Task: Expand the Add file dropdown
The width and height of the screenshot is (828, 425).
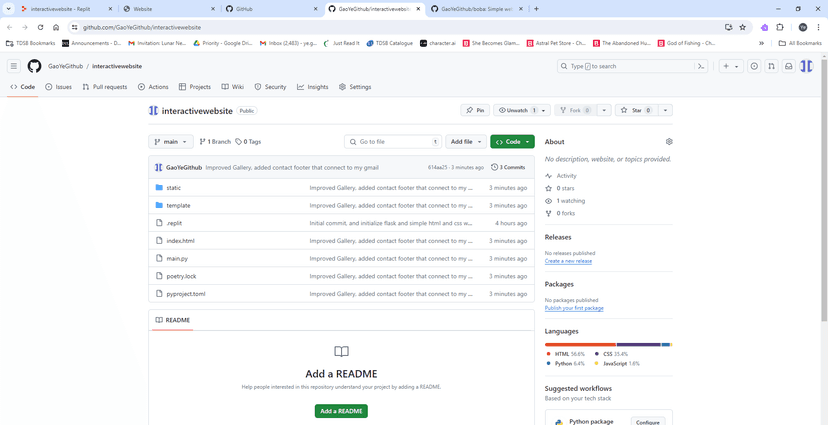Action: click(465, 142)
